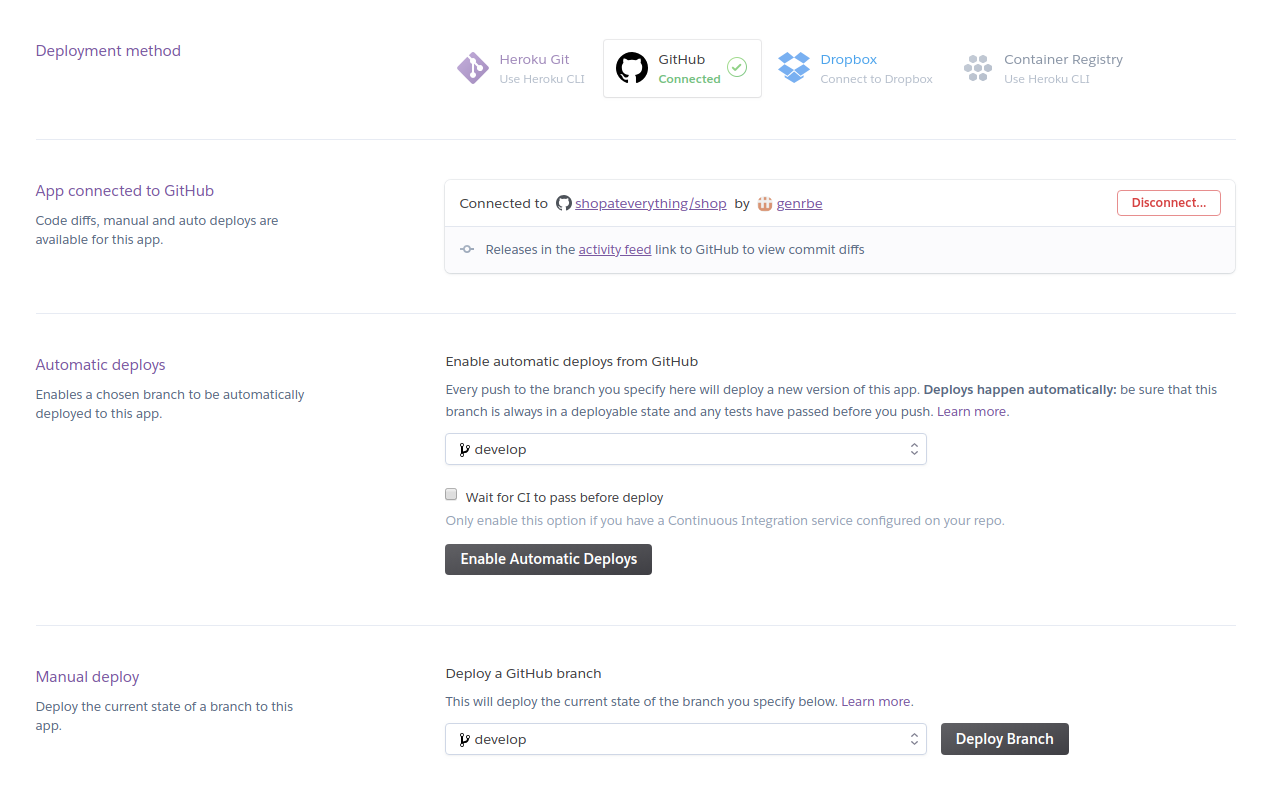Click the Container Registry hexagon icon
This screenshot has height=802, width=1284.
pos(977,68)
